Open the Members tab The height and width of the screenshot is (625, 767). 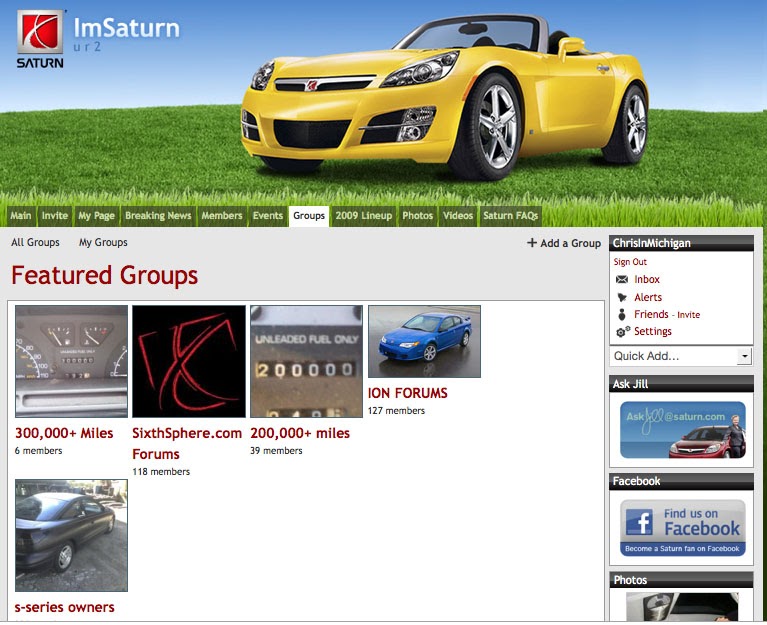pyautogui.click(x=222, y=216)
